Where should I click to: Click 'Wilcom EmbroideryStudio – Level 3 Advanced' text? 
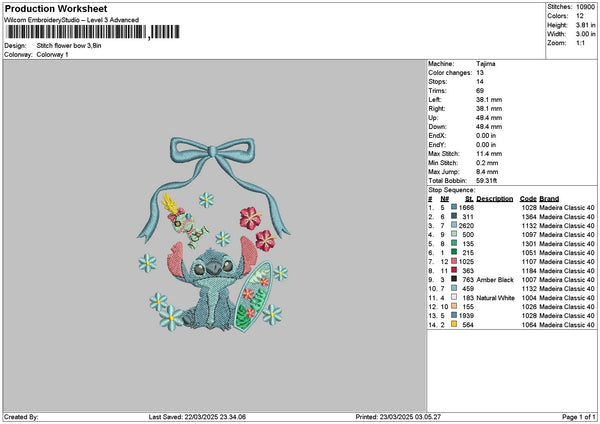(x=72, y=20)
